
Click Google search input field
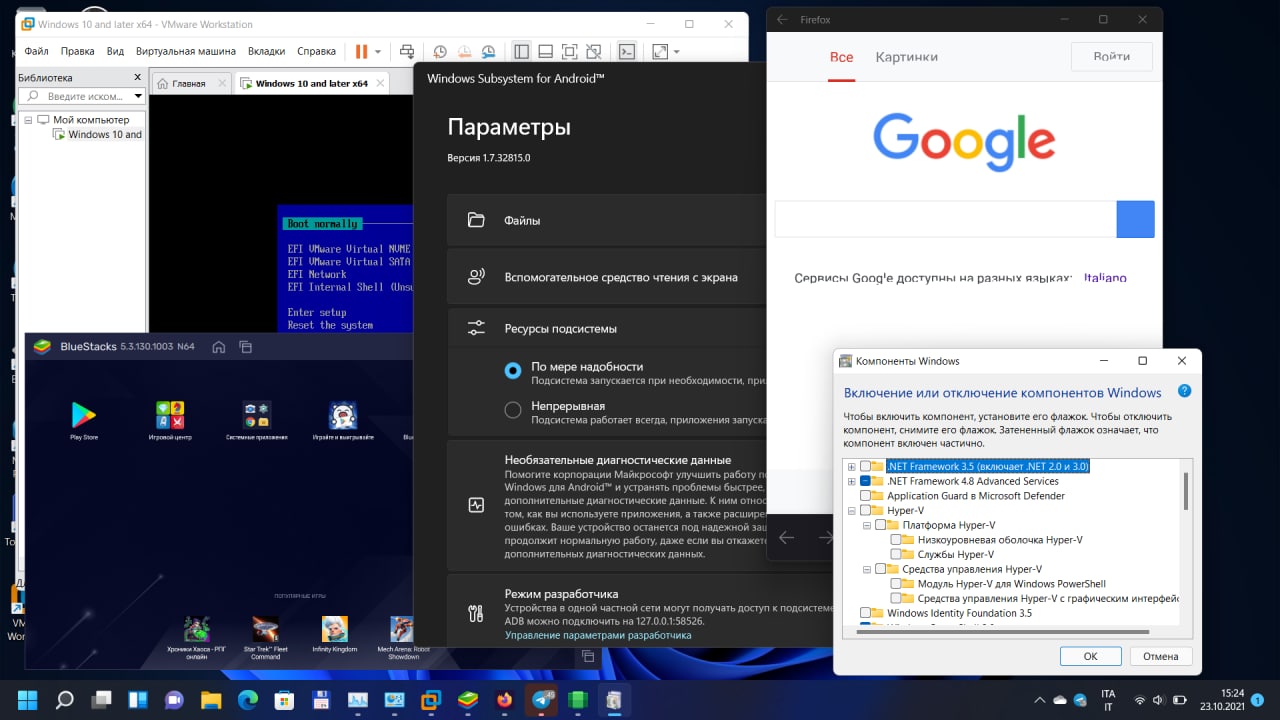(945, 219)
